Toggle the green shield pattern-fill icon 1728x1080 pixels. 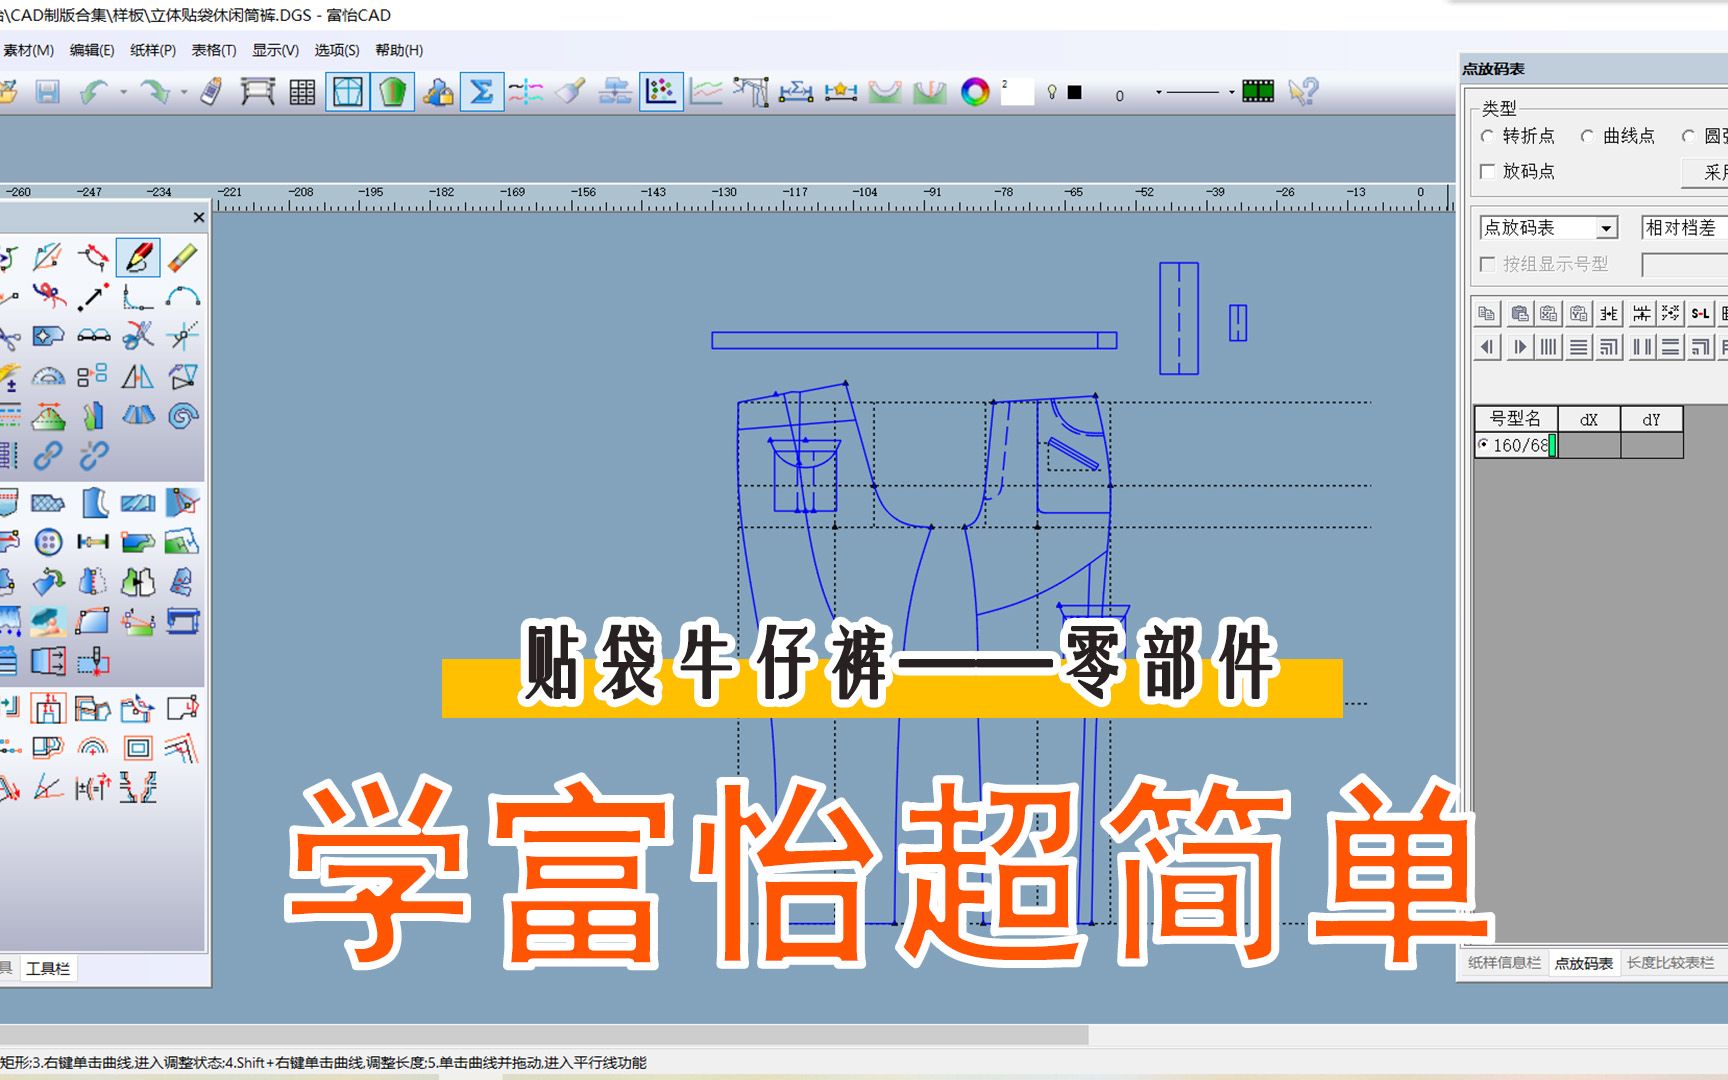click(x=393, y=92)
